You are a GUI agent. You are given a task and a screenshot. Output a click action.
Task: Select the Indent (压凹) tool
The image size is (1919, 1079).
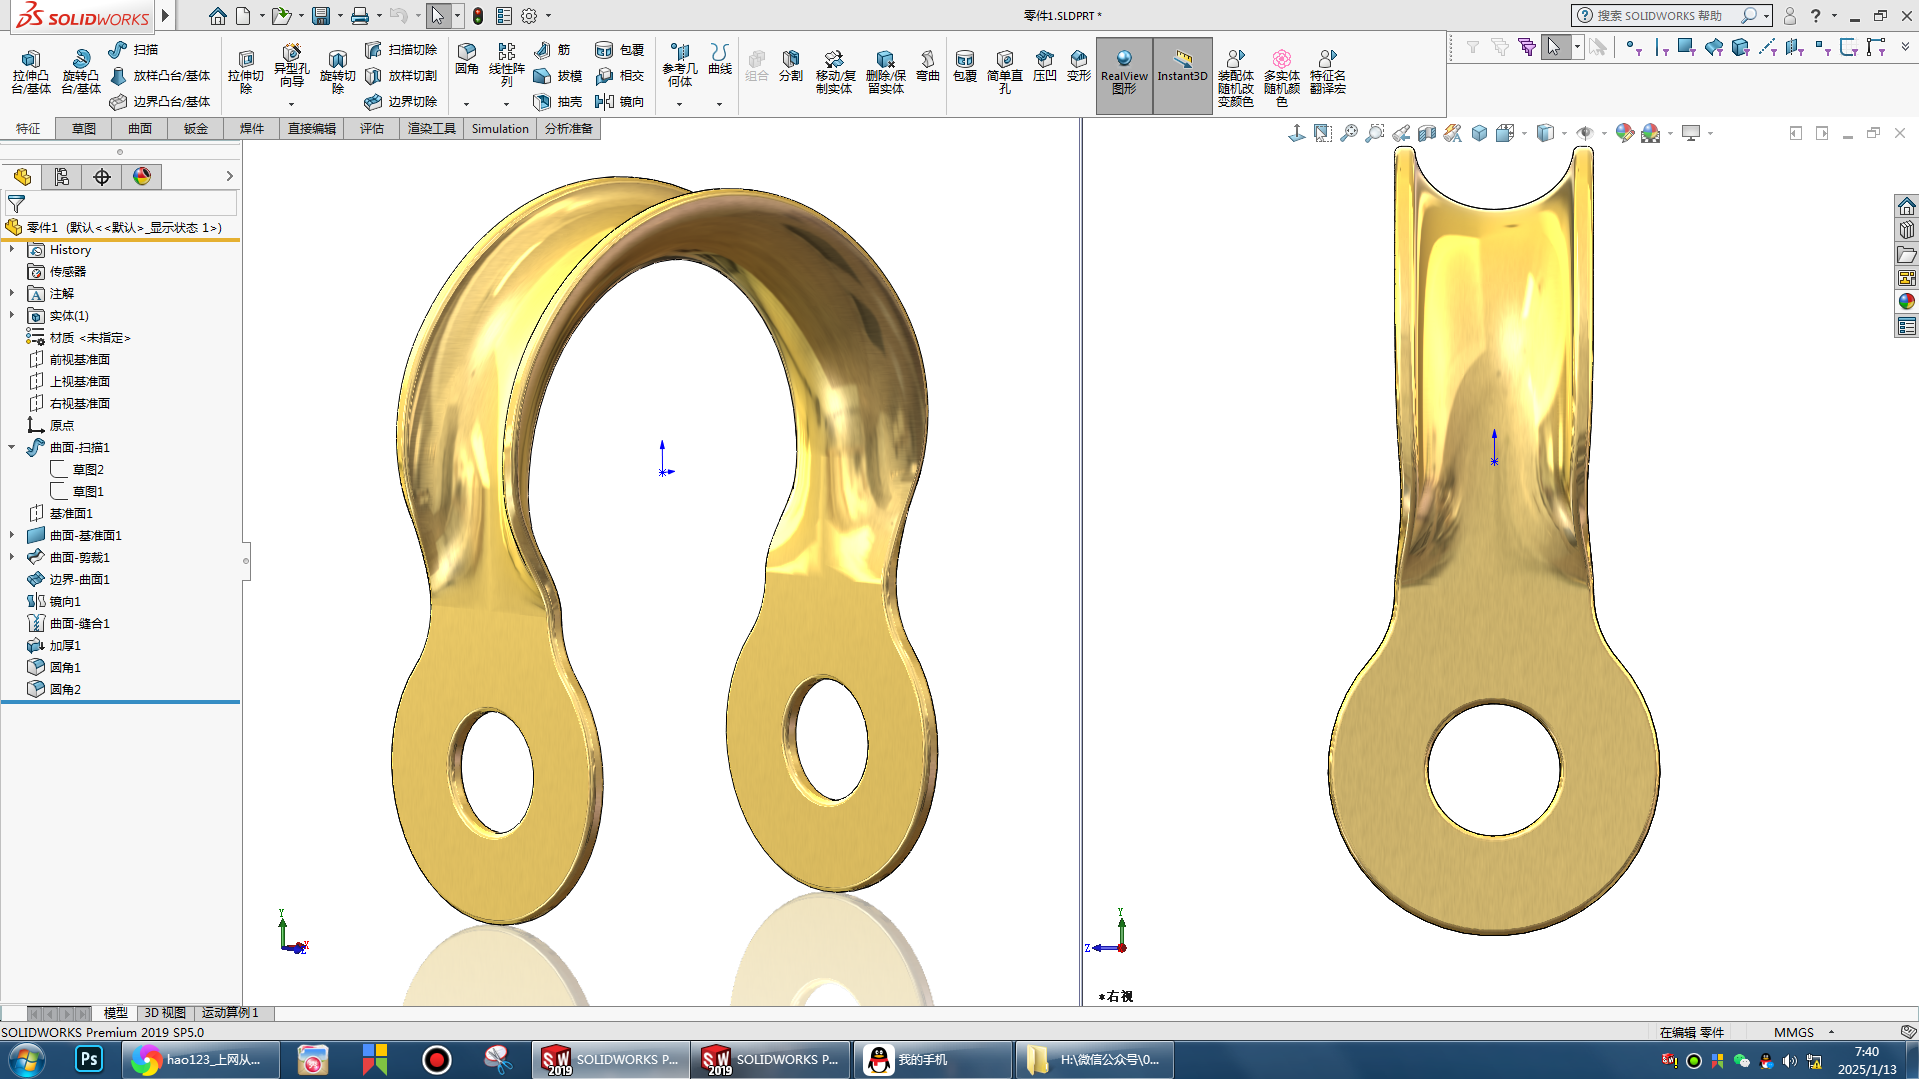click(x=1045, y=66)
